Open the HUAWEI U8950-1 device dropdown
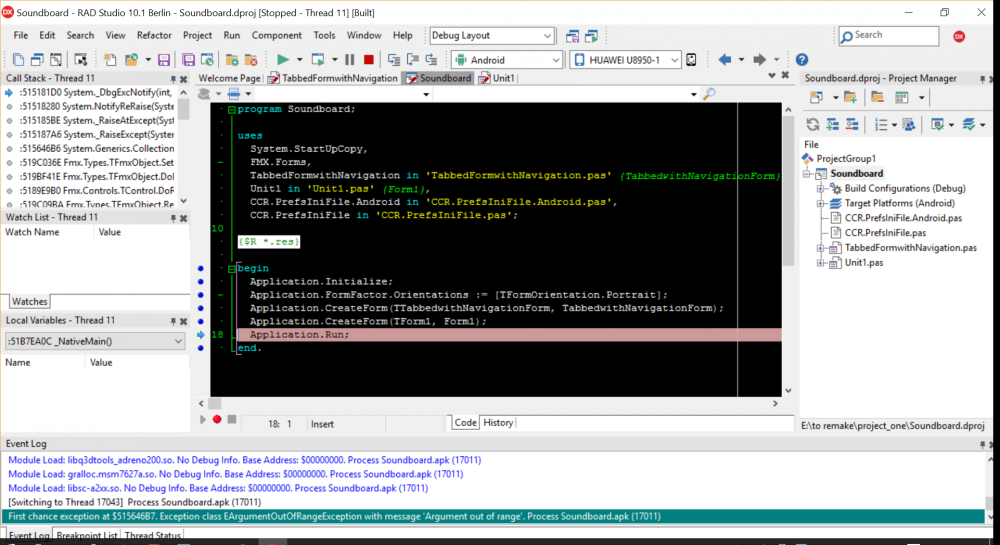This screenshot has width=1000, height=545. 674,60
